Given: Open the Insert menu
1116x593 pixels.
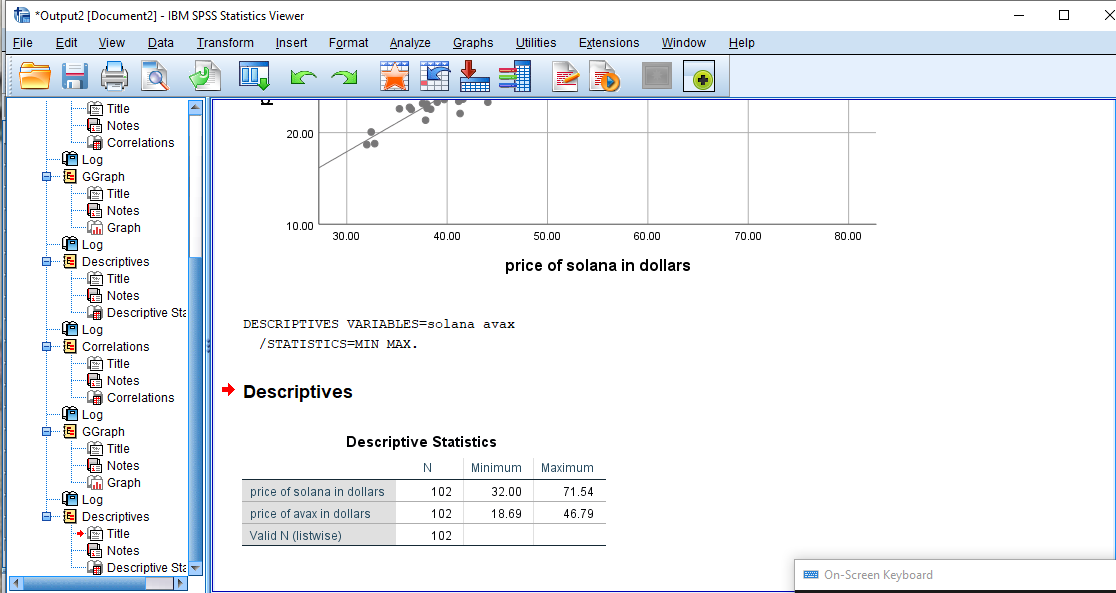Looking at the screenshot, I should pos(291,43).
